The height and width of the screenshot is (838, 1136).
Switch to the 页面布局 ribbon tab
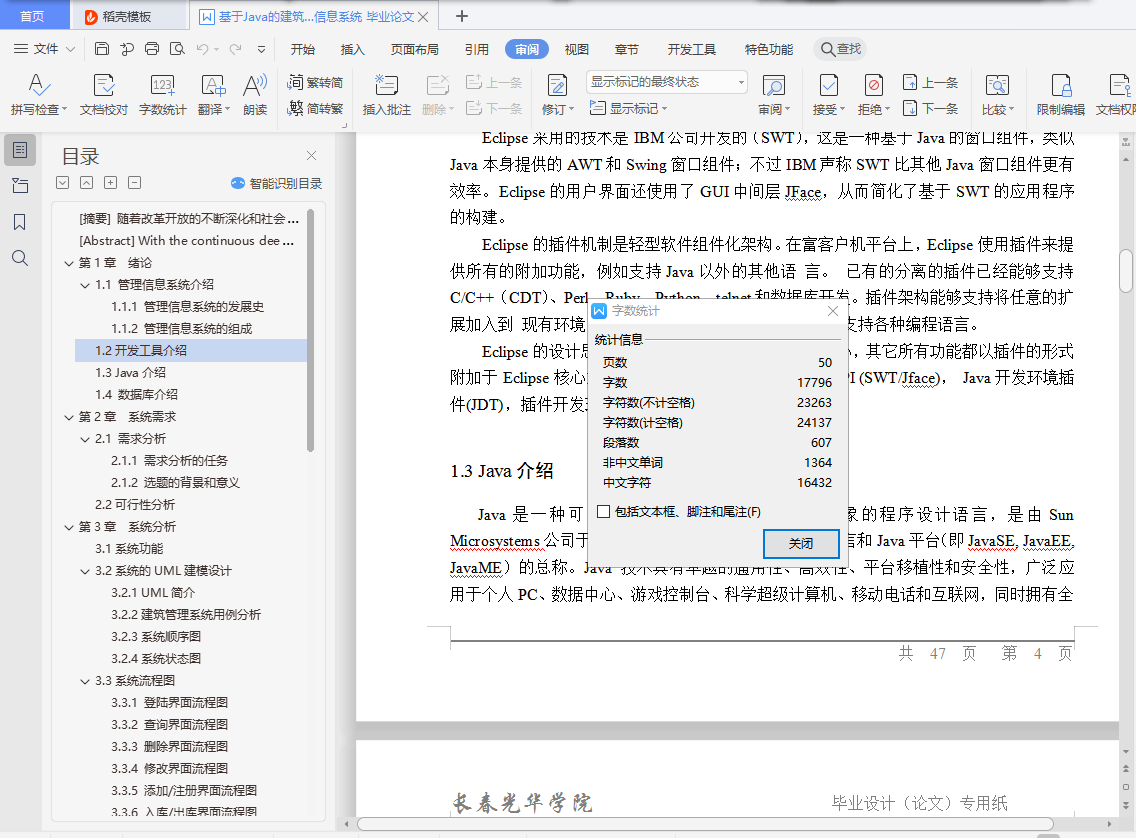pyautogui.click(x=414, y=49)
